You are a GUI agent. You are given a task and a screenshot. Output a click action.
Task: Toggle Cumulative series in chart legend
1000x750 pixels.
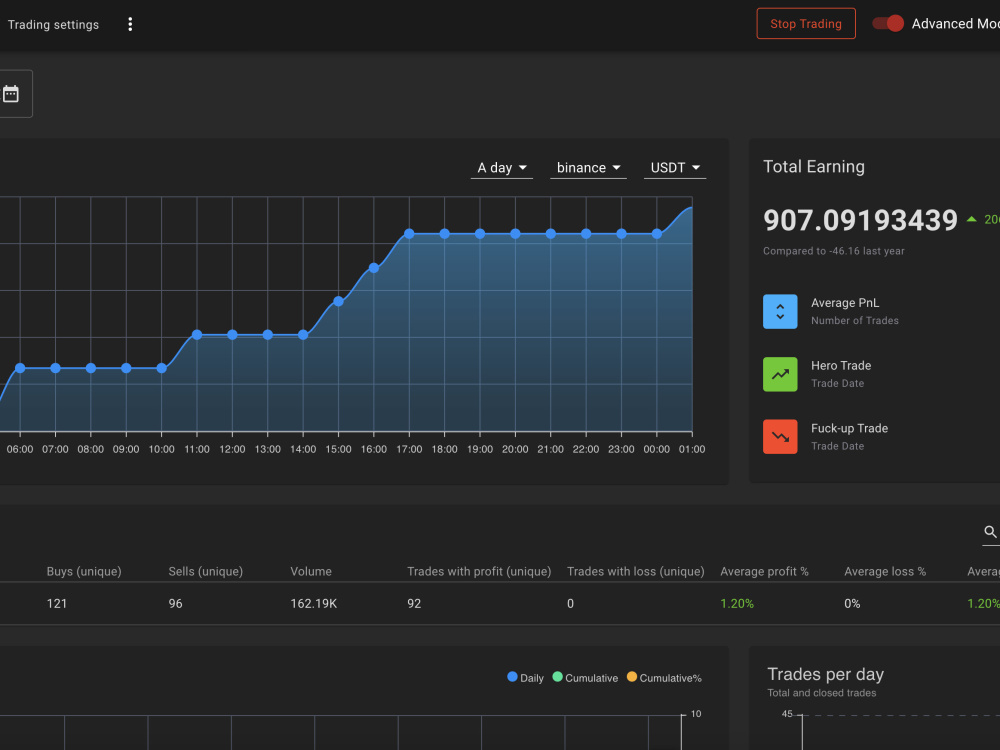pos(585,677)
